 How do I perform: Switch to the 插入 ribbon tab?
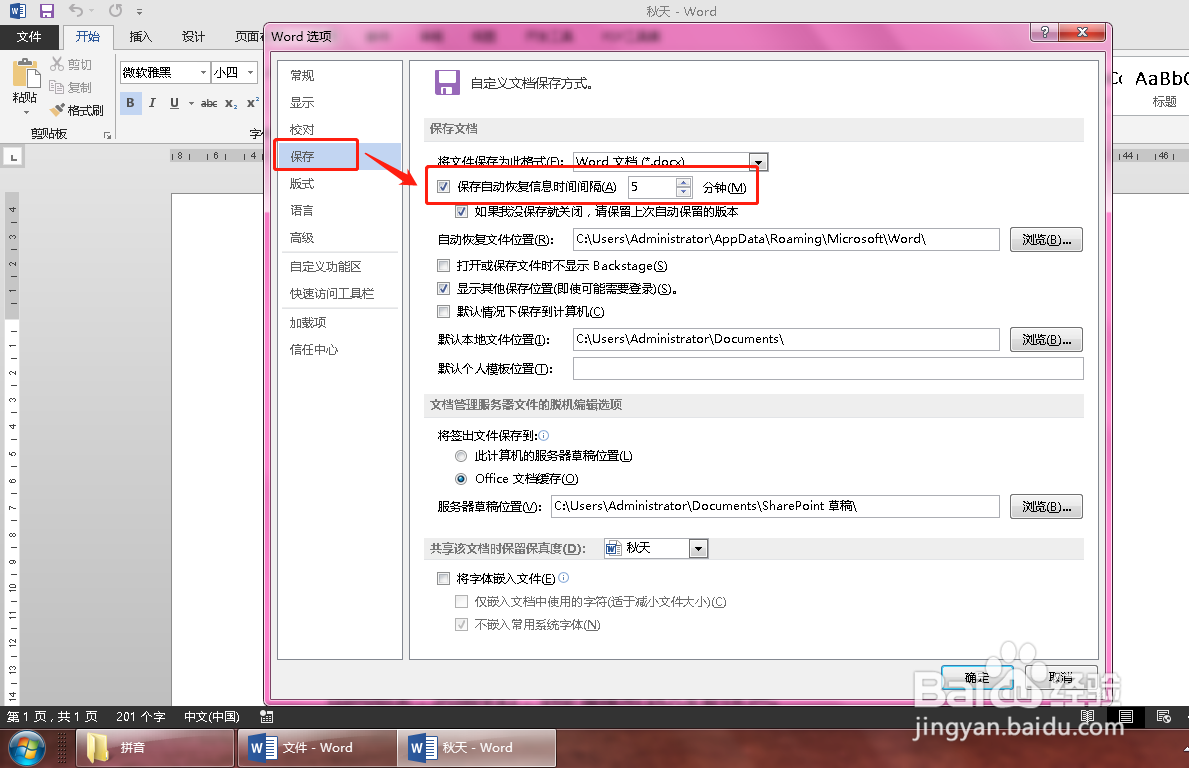click(x=140, y=36)
